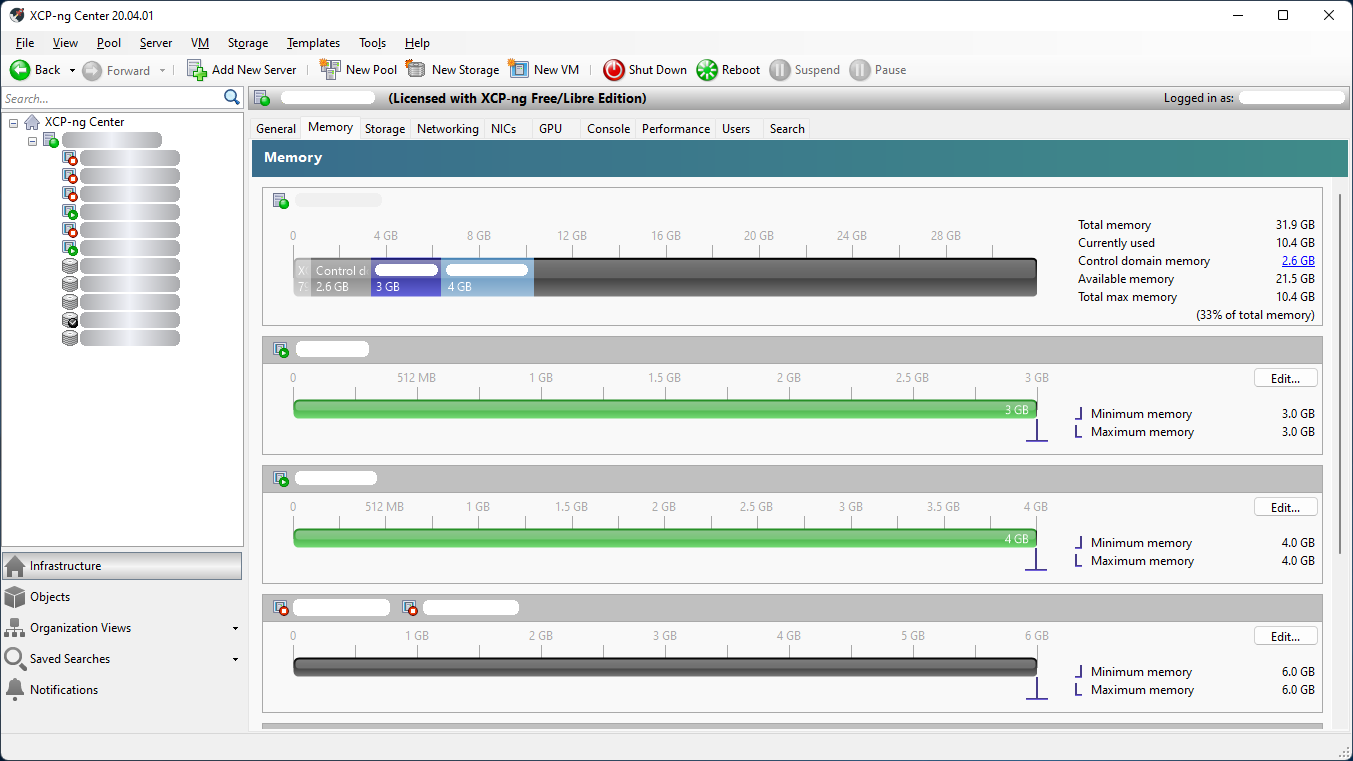Open the New Storage wizard icon
1353x761 pixels.
[x=416, y=69]
